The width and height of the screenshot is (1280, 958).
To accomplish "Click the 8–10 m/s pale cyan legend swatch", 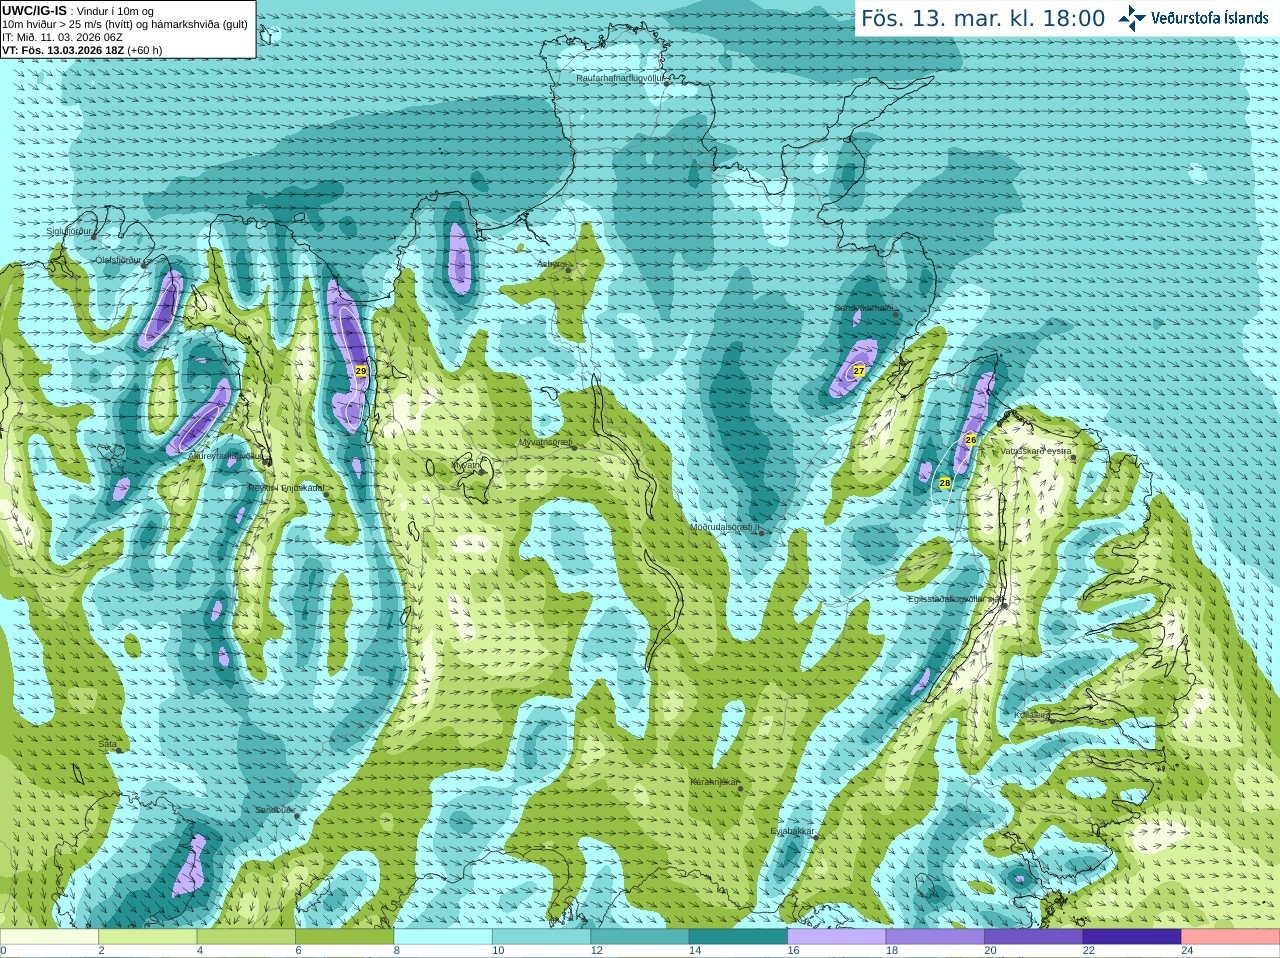I will coord(443,937).
